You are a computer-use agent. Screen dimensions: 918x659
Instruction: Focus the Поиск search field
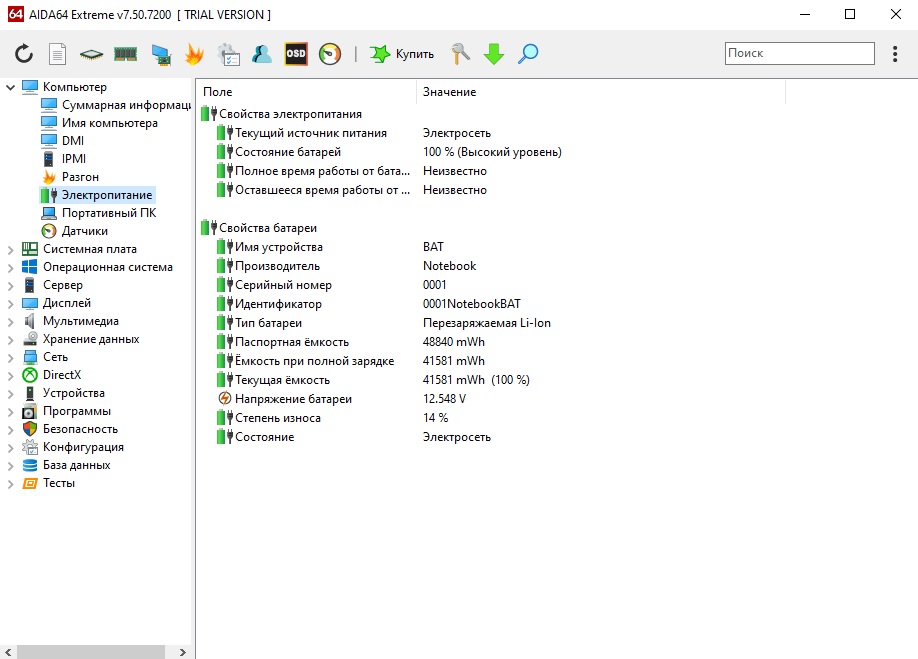(x=800, y=53)
